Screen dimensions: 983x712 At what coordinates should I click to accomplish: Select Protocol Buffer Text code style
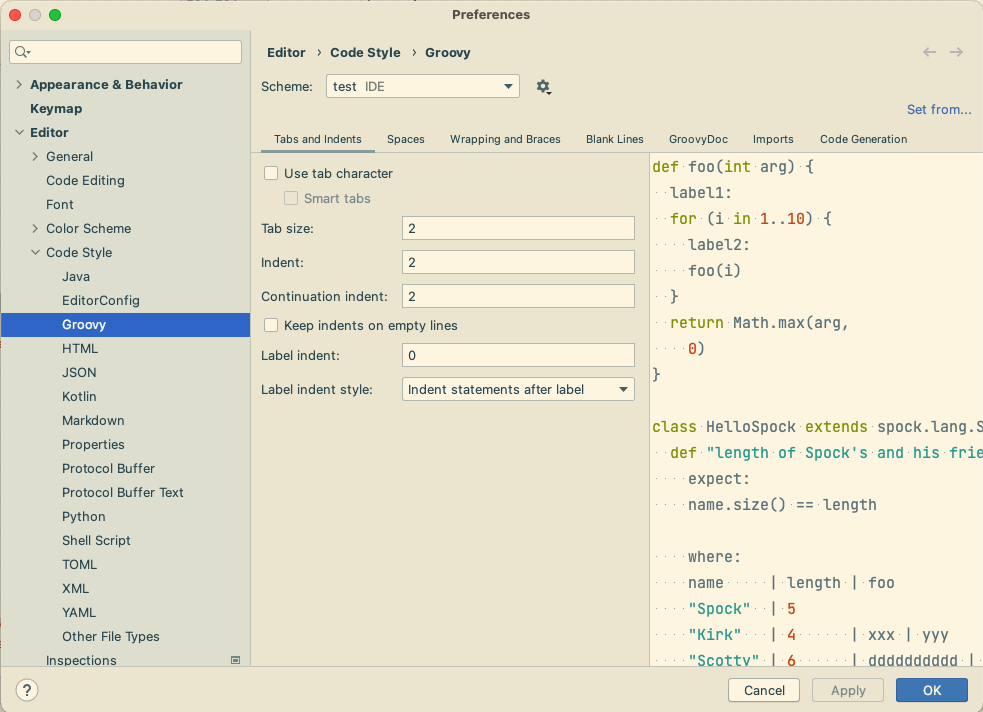coord(125,493)
